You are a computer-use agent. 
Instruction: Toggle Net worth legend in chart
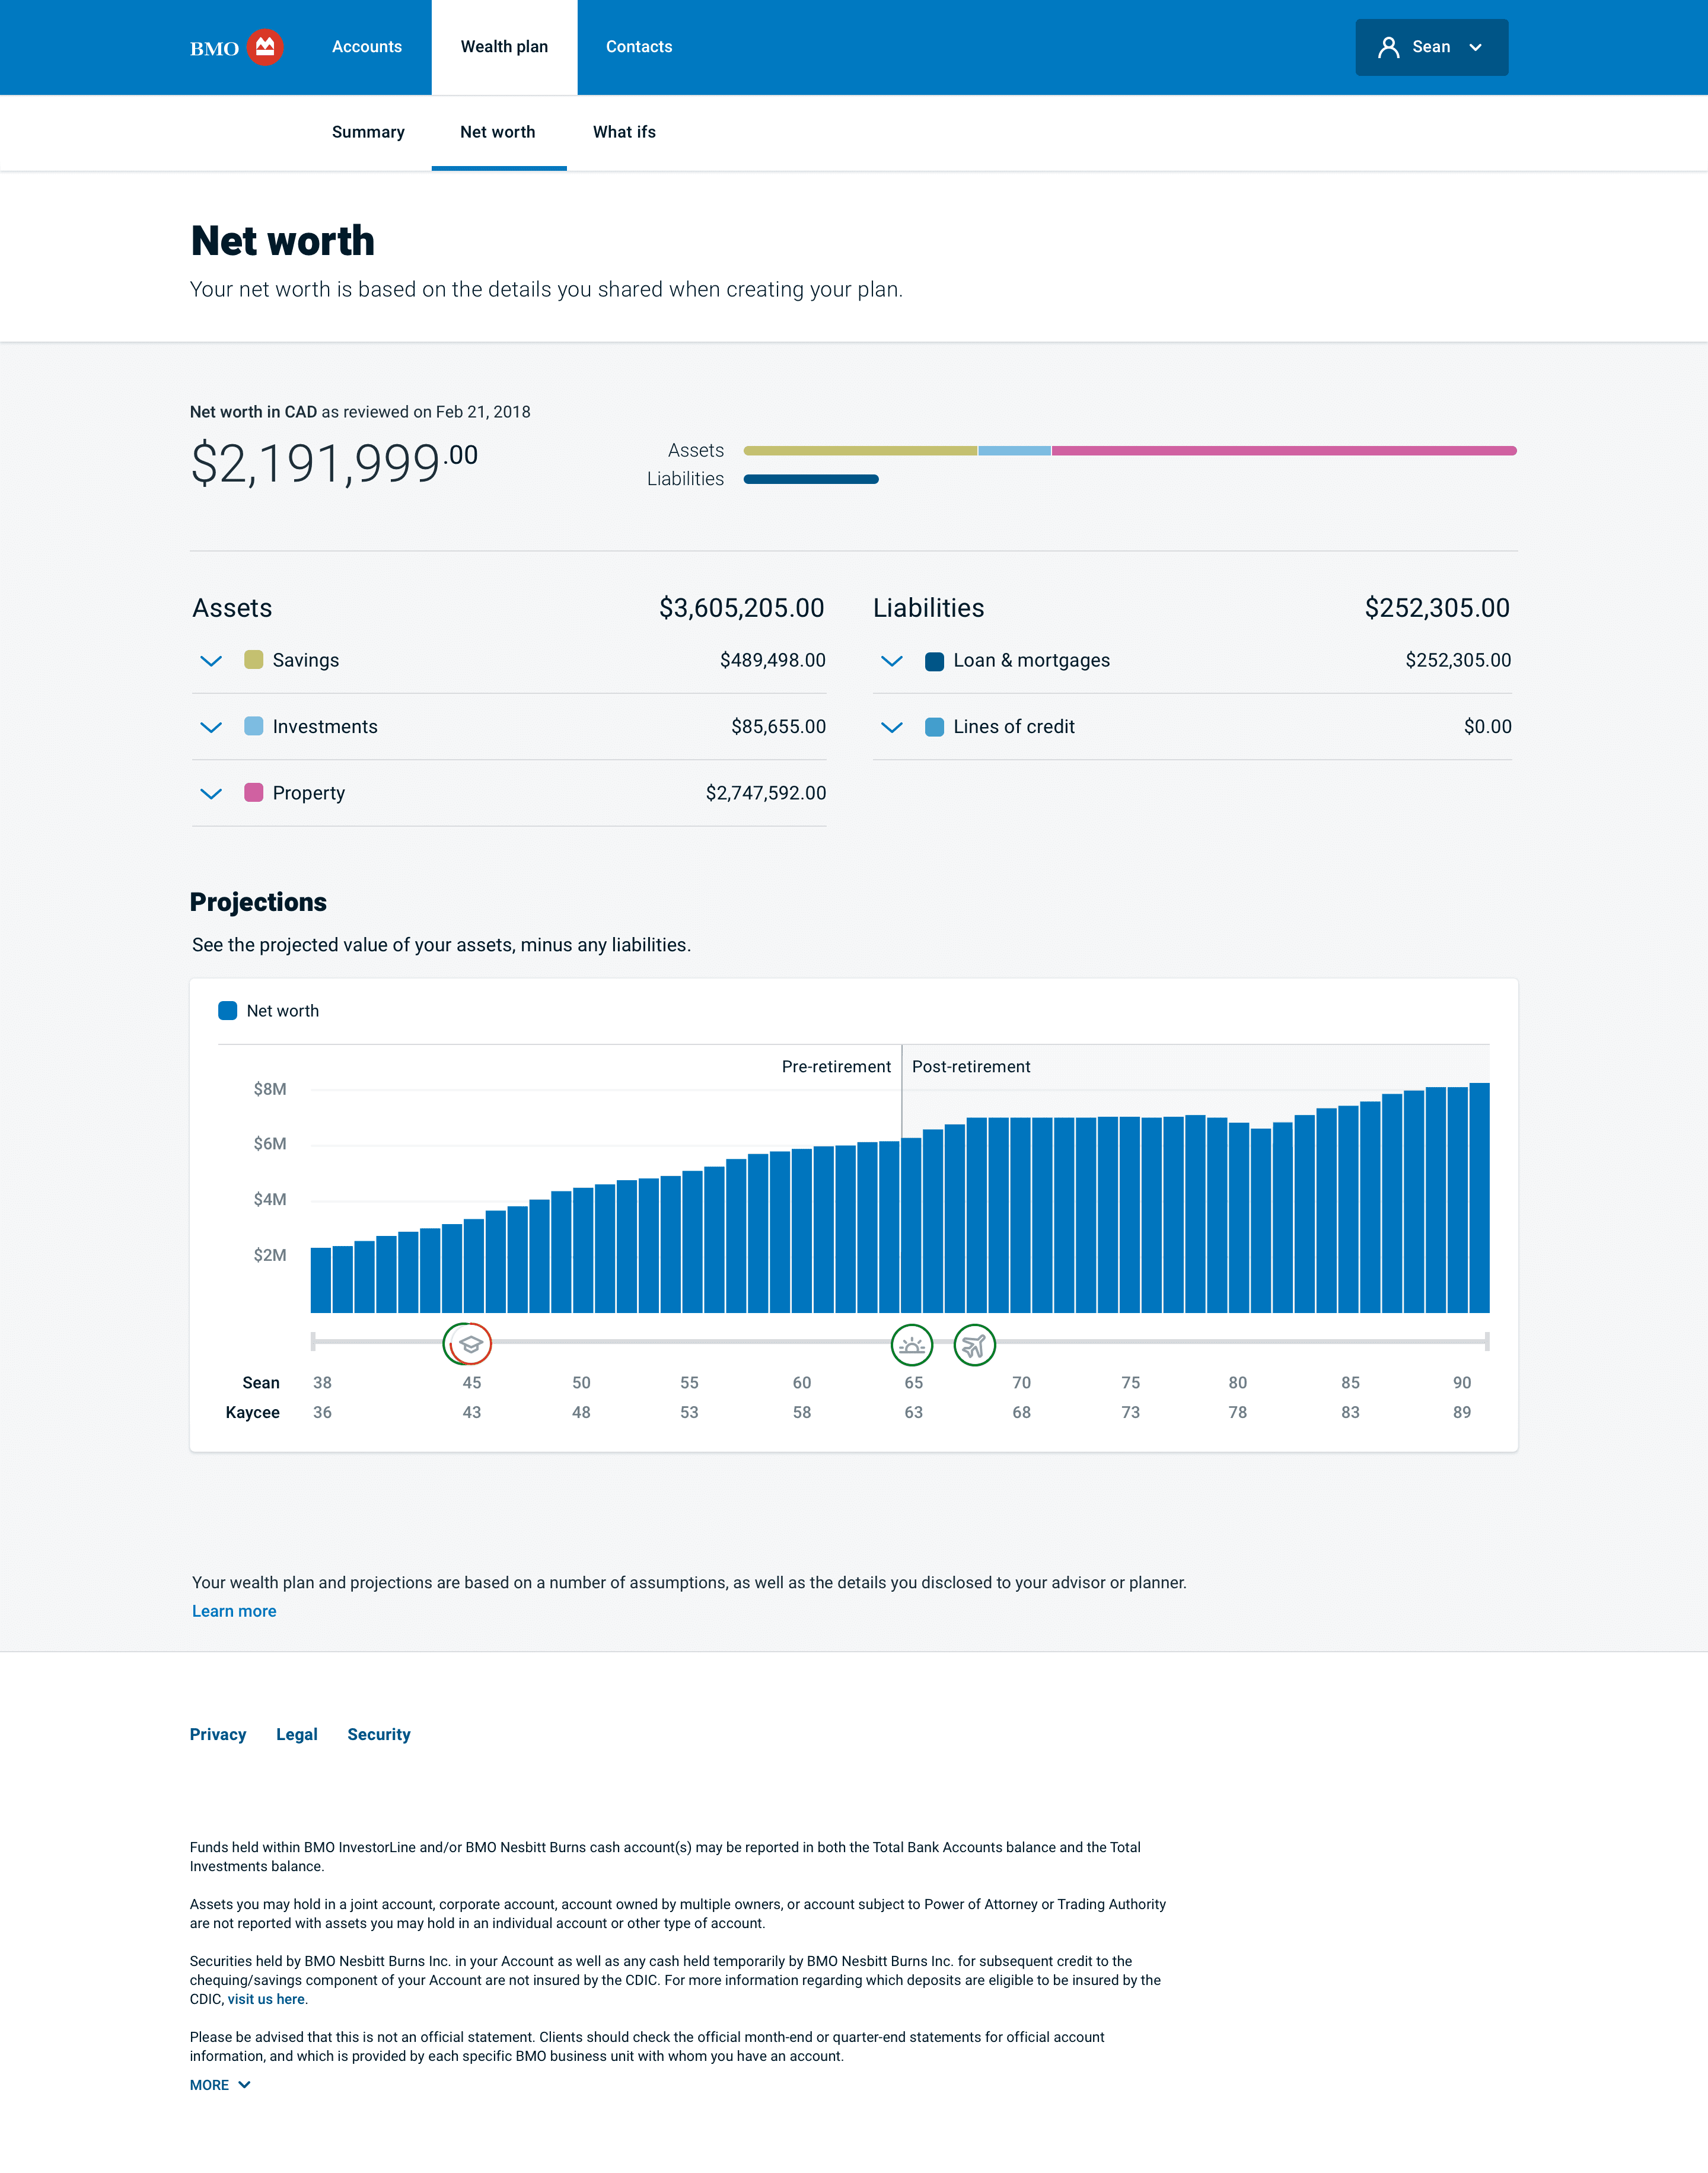228,1011
